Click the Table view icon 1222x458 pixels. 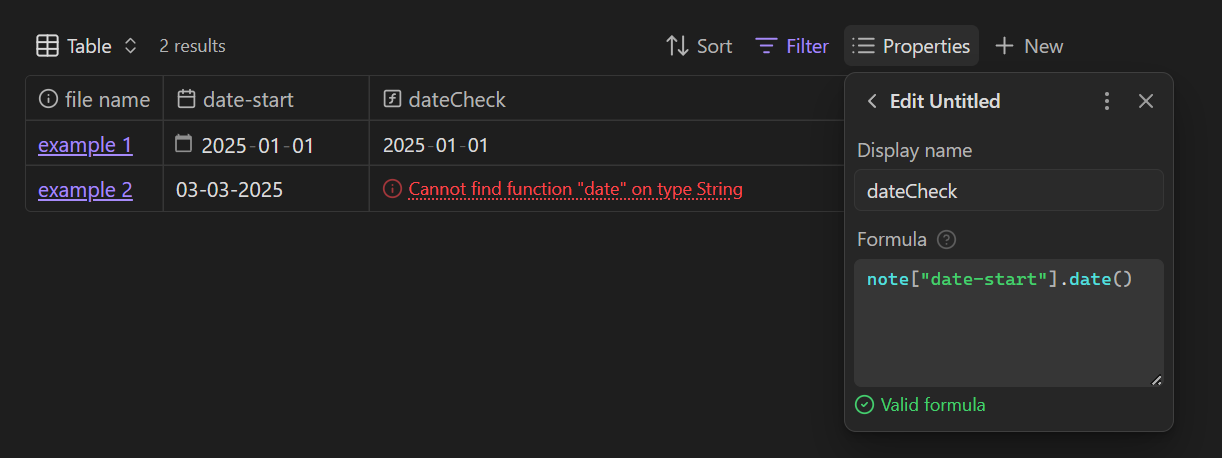(x=47, y=46)
